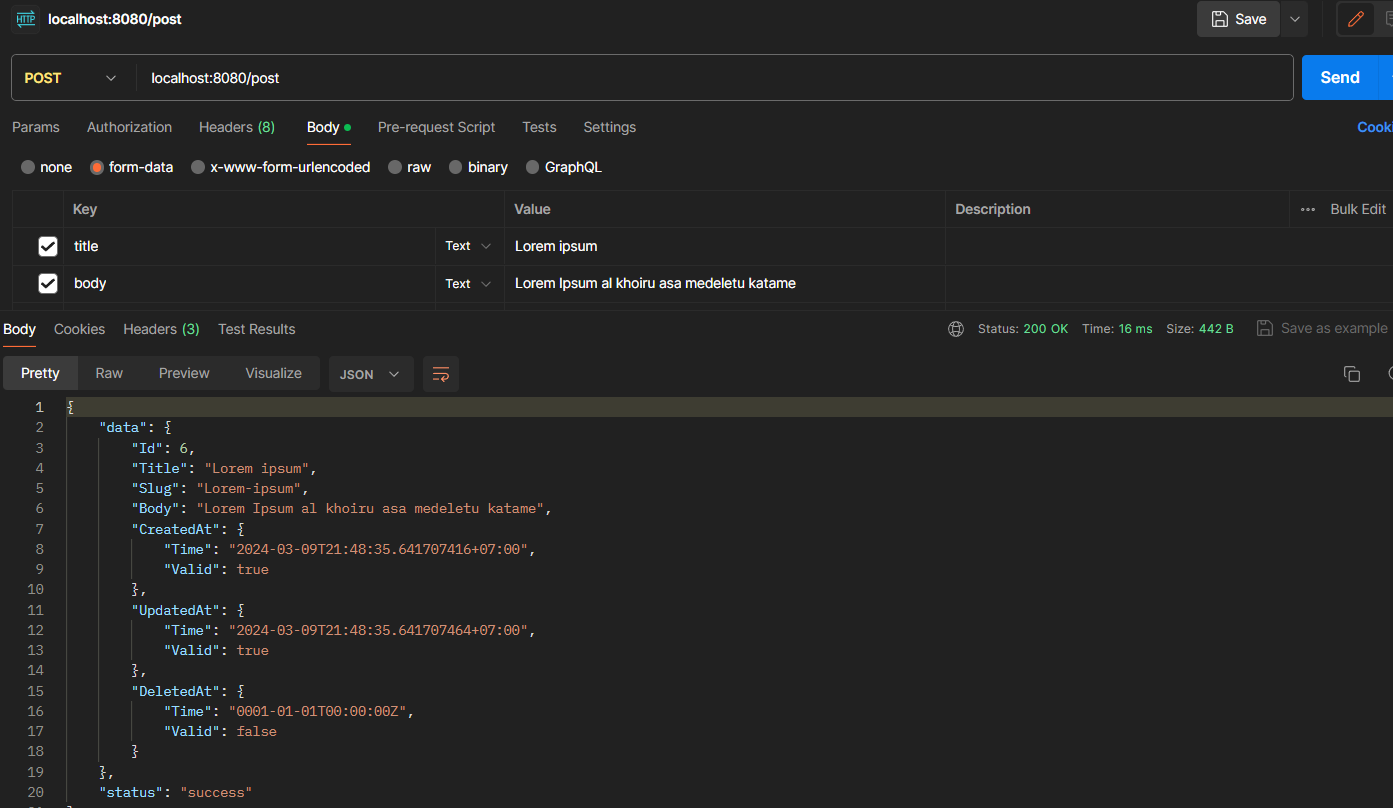Switch to the Headers (8) request tab
Image resolution: width=1393 pixels, height=808 pixels.
click(x=237, y=127)
